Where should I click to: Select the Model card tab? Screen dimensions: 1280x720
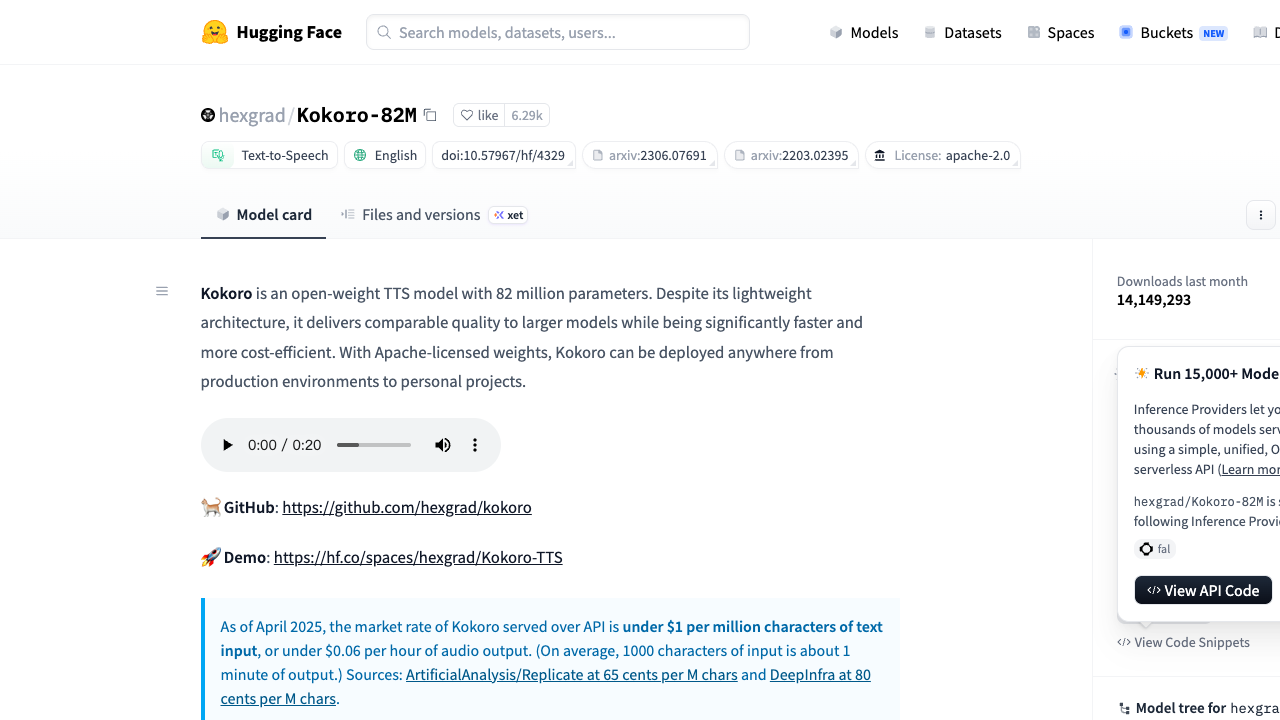(264, 214)
